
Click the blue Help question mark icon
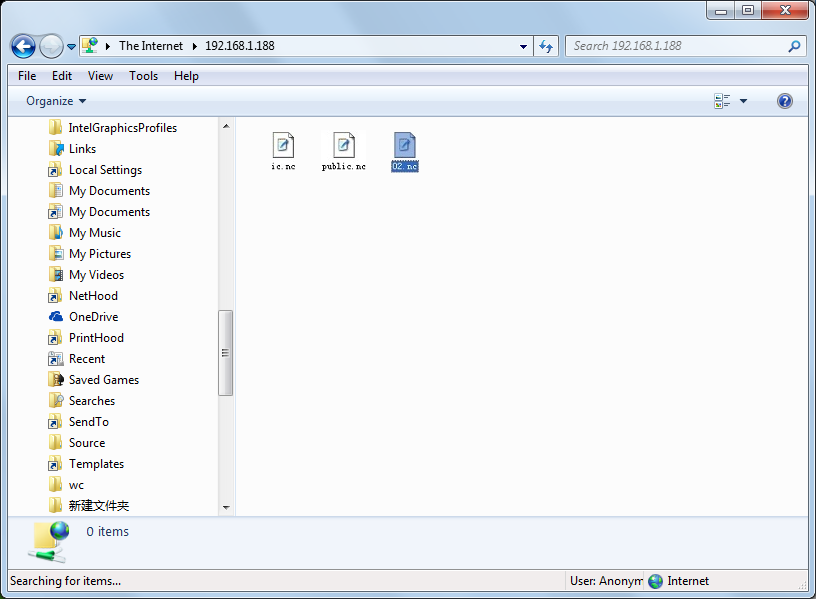coord(785,101)
